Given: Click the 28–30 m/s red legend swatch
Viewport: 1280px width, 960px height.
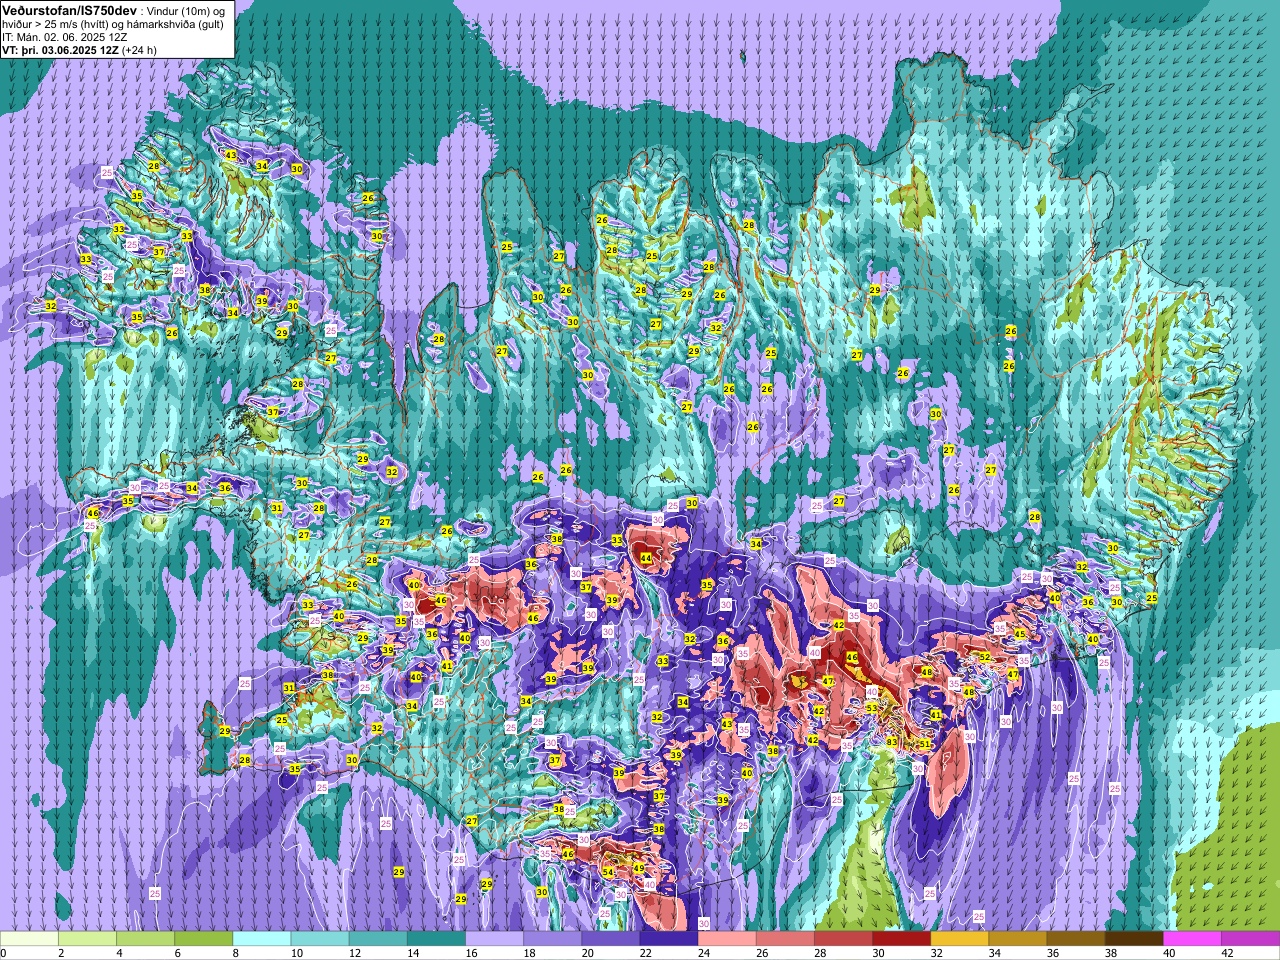Looking at the screenshot, I should tap(843, 939).
